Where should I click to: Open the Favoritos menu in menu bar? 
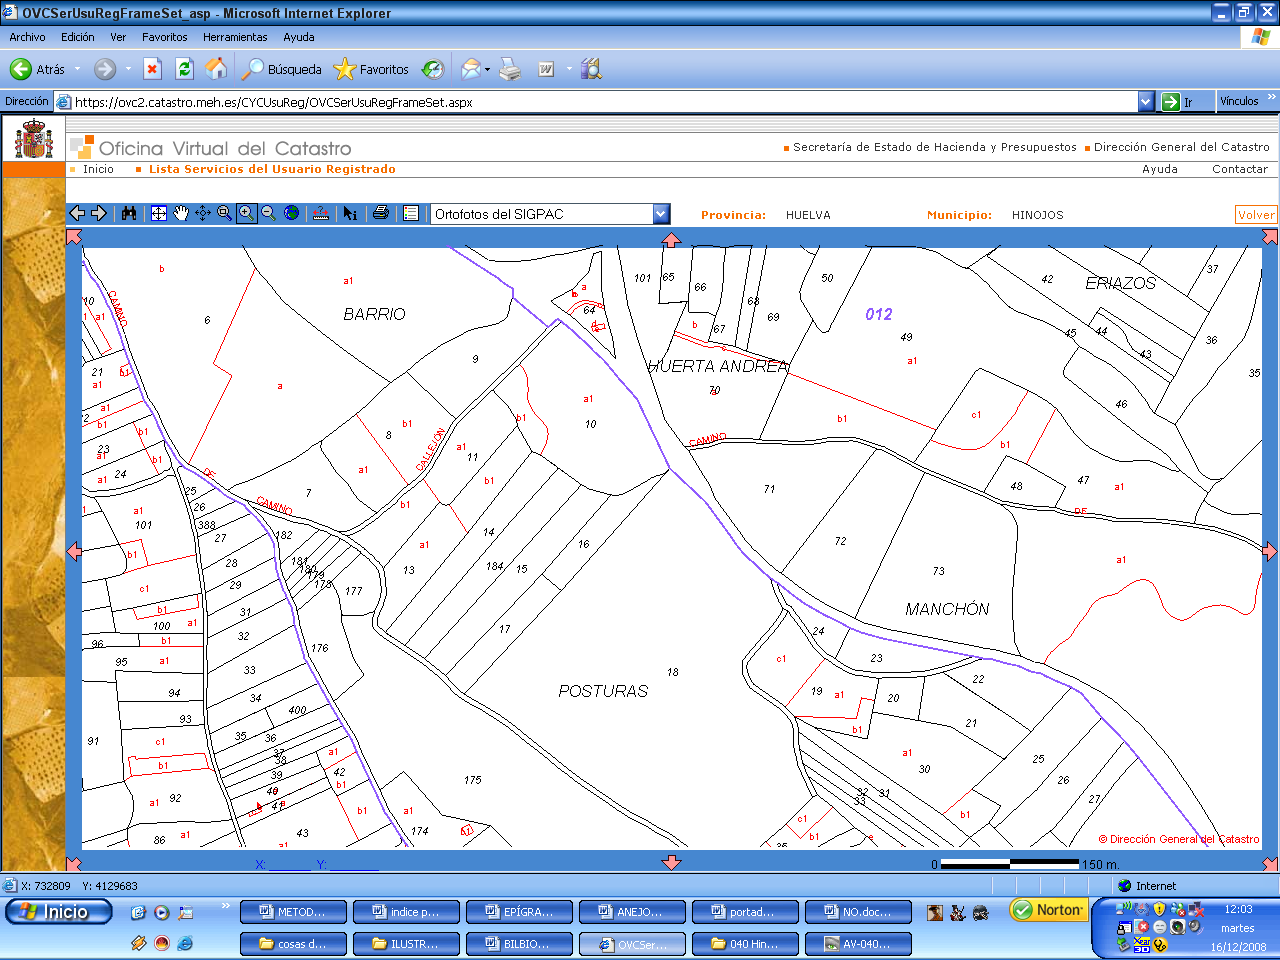tap(164, 37)
